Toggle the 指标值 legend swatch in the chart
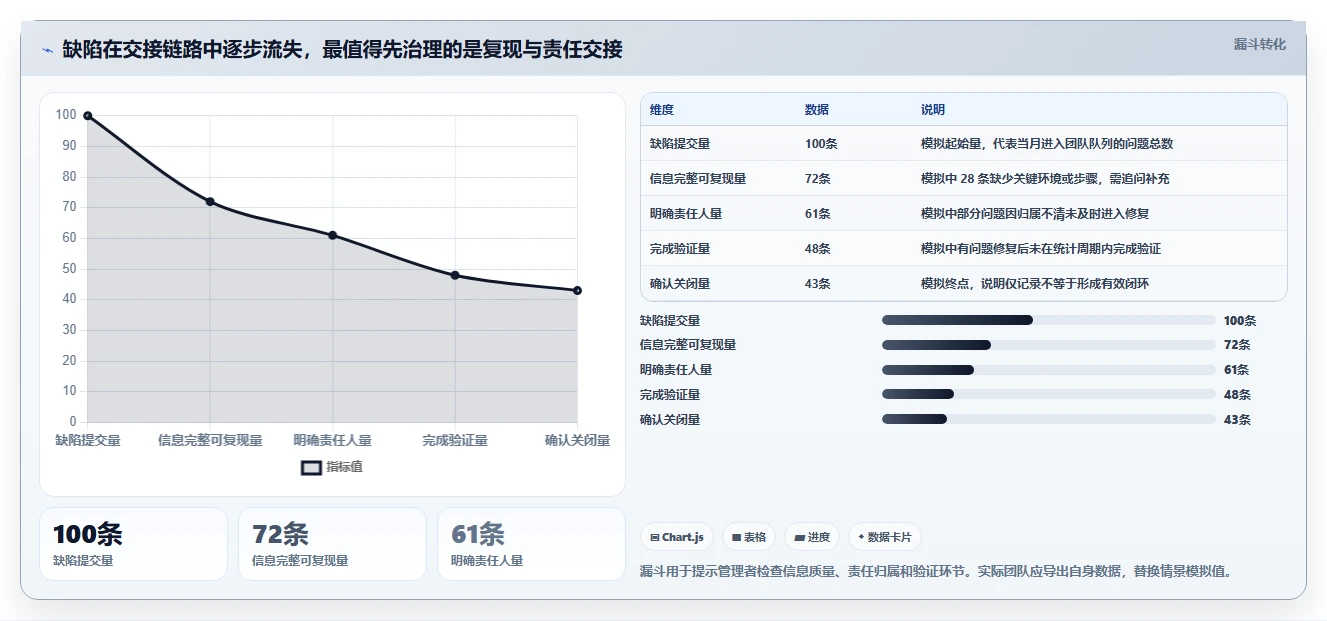1327x621 pixels. (312, 467)
